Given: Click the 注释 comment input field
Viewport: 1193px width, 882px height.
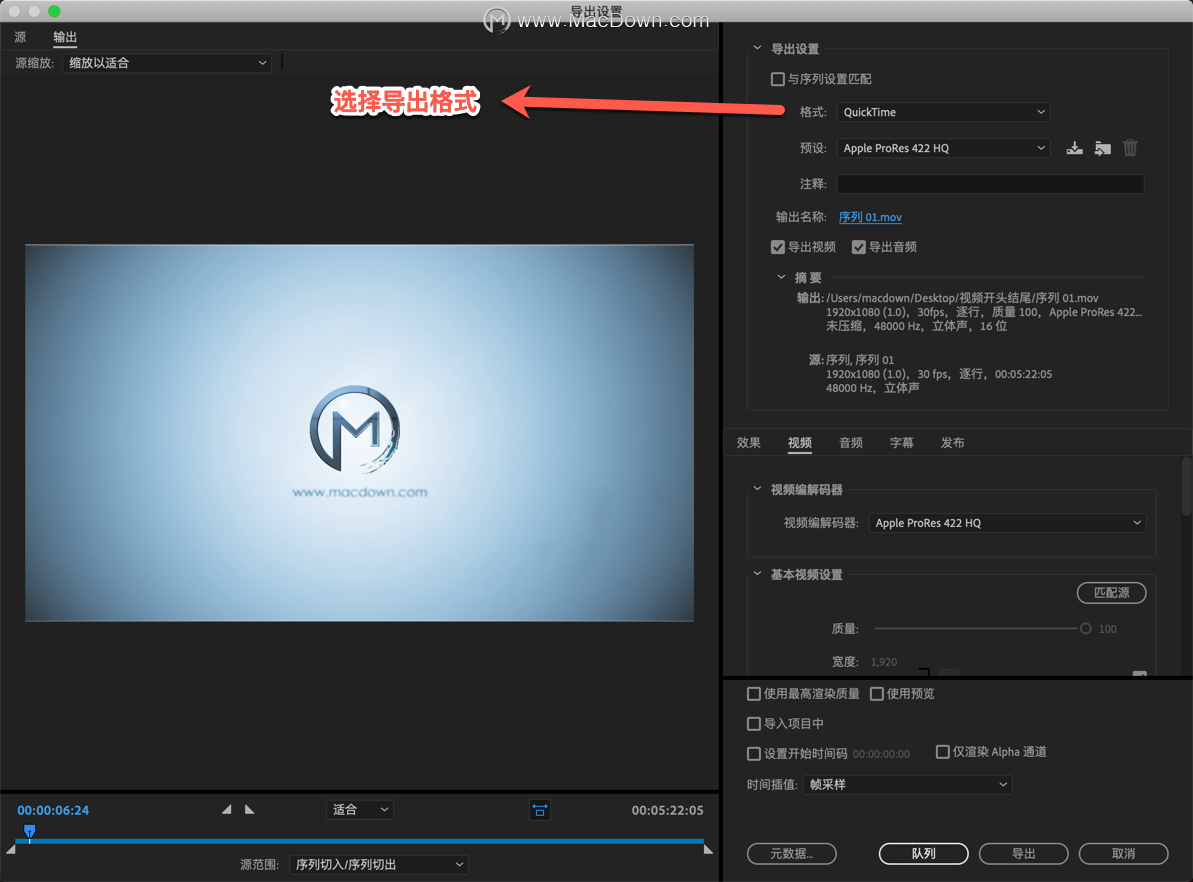Looking at the screenshot, I should click(x=991, y=184).
